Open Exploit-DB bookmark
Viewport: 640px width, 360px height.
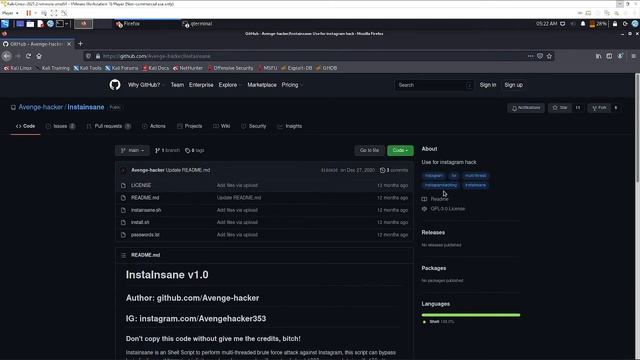click(296, 68)
